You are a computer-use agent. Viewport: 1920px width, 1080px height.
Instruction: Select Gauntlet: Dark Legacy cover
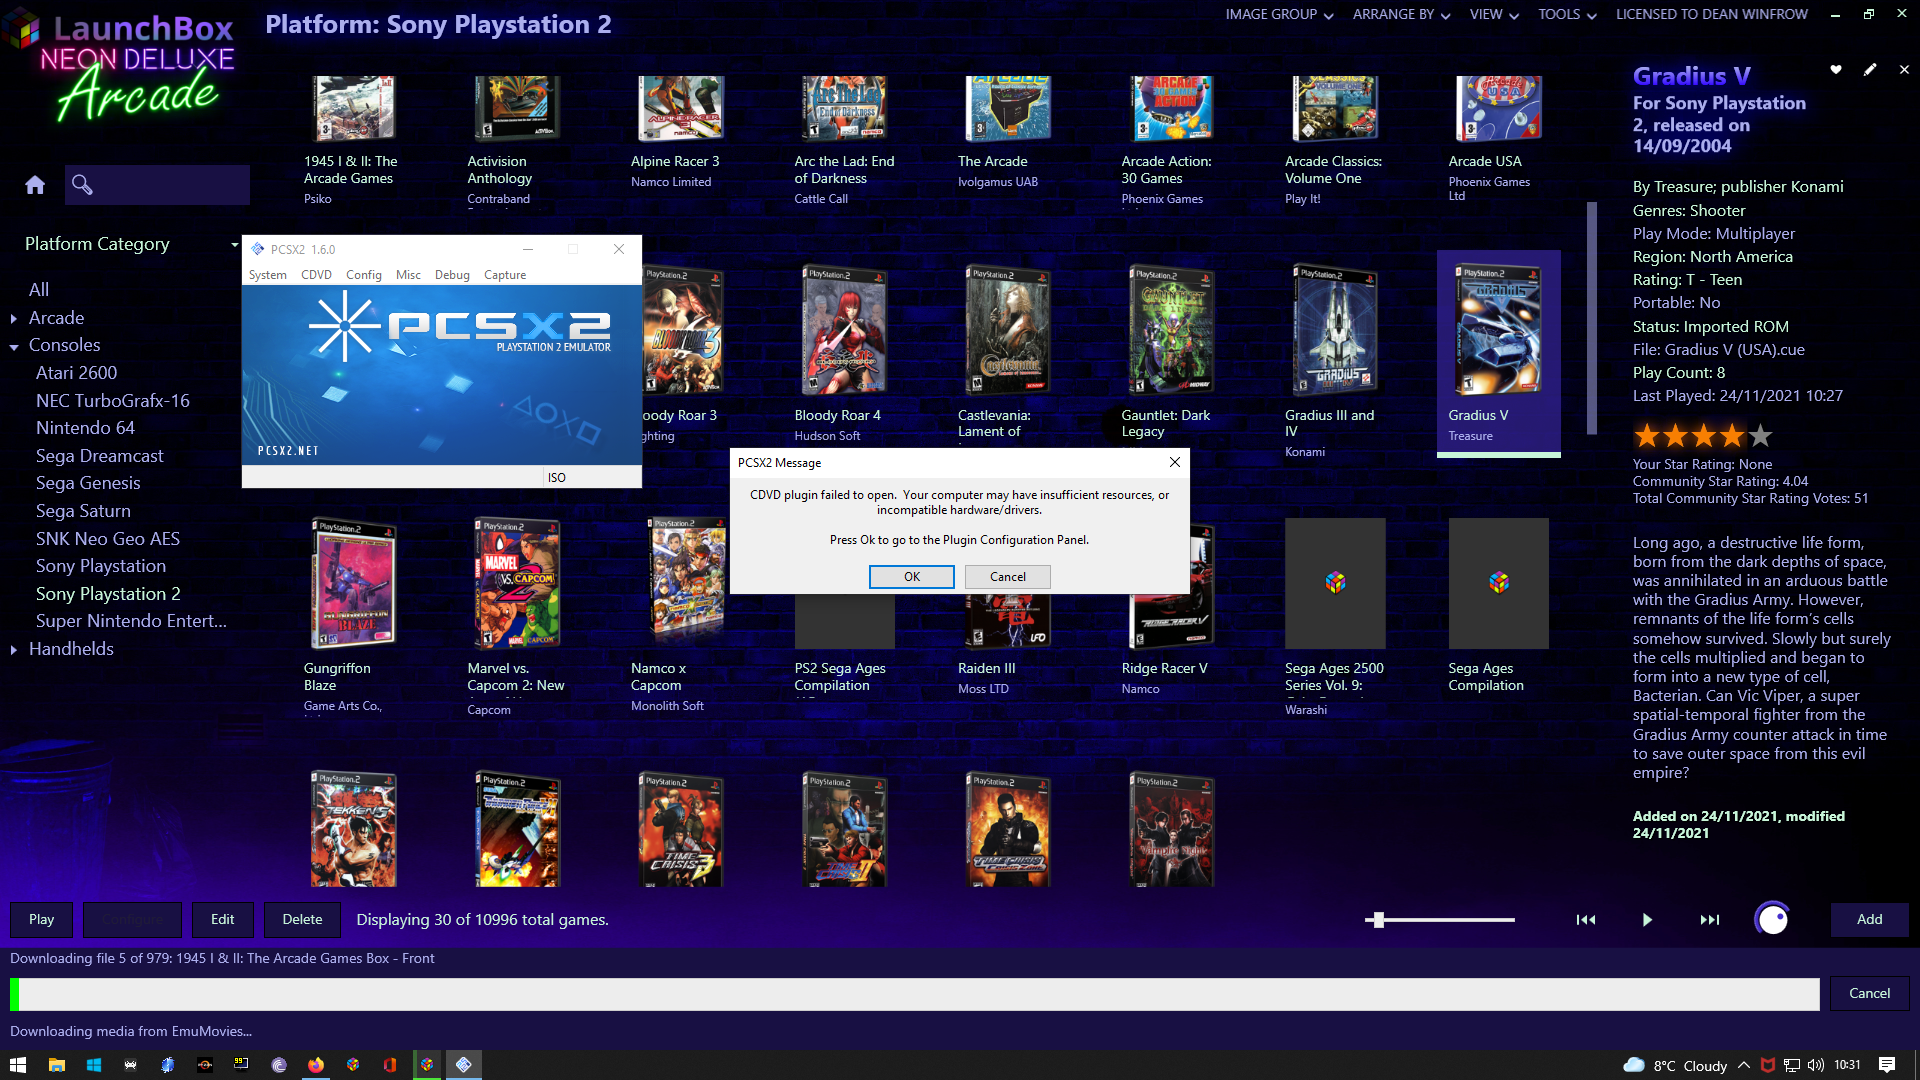pos(1171,330)
